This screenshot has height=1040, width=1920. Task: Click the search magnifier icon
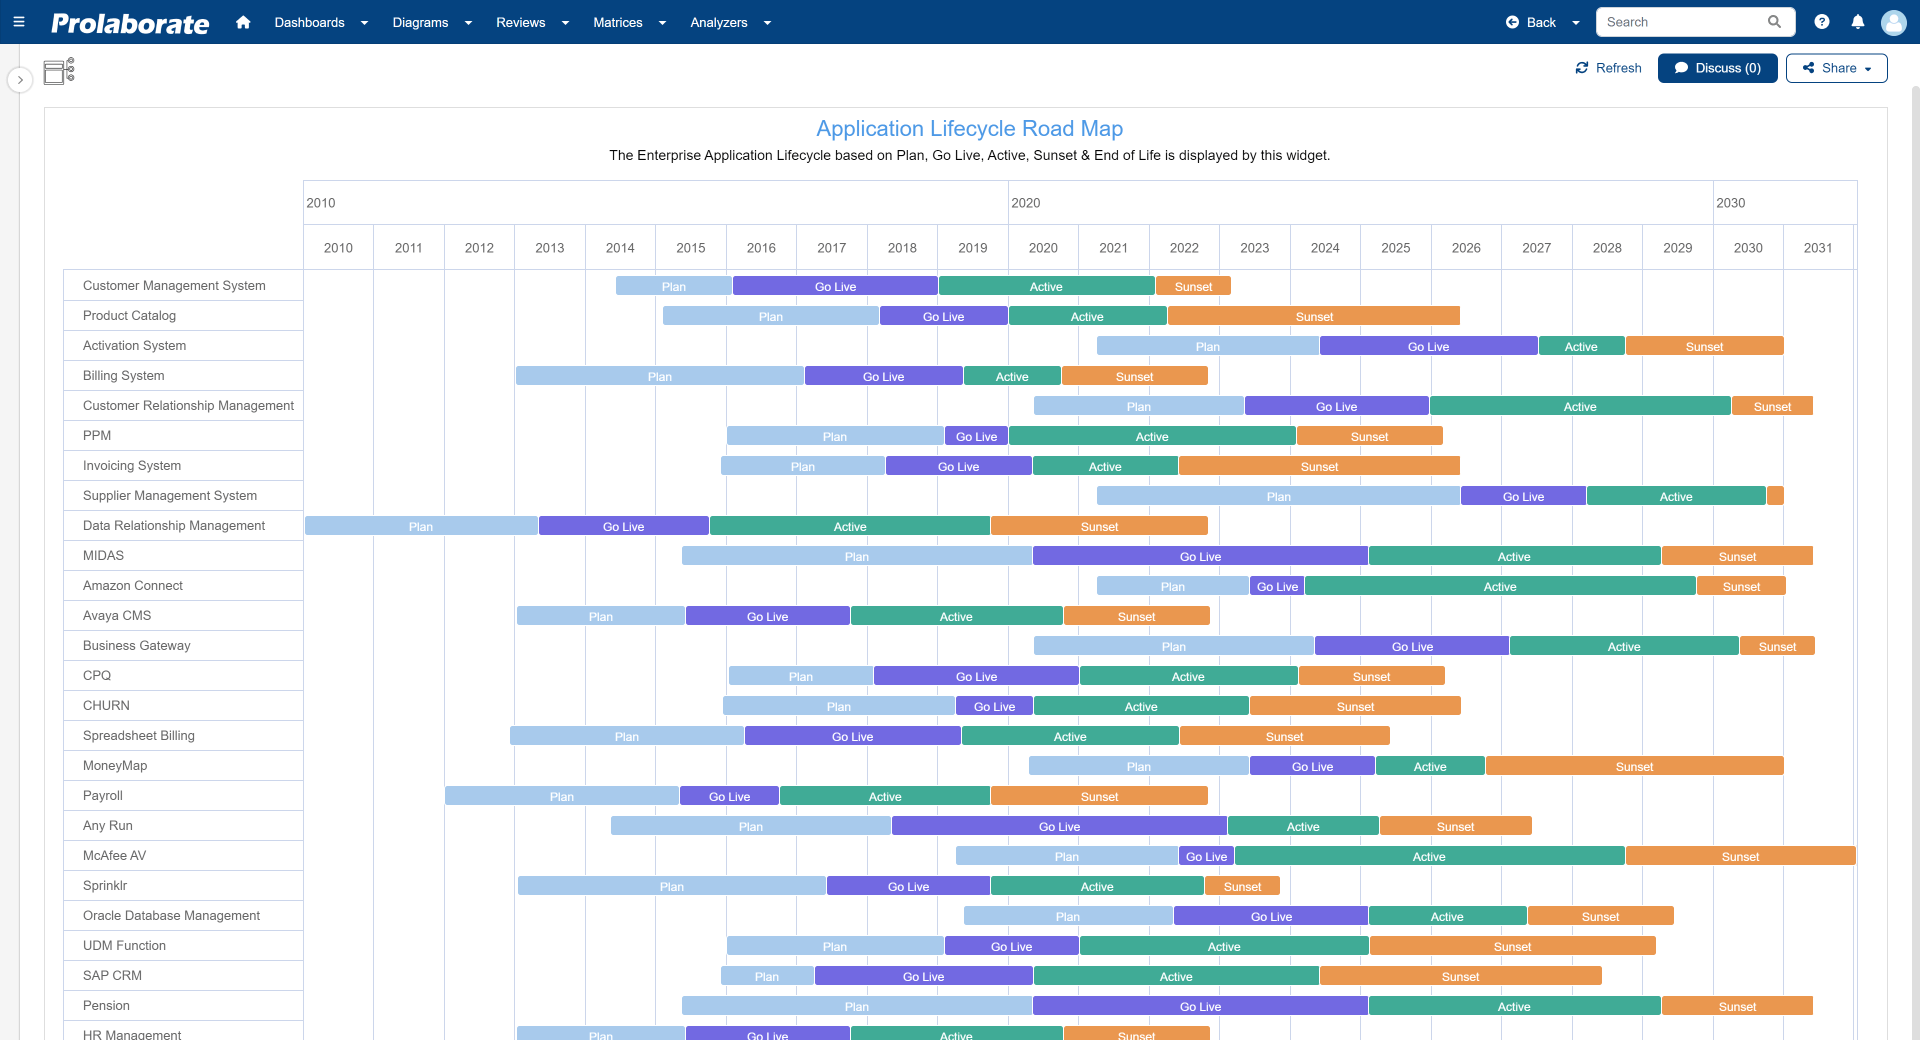(x=1774, y=22)
